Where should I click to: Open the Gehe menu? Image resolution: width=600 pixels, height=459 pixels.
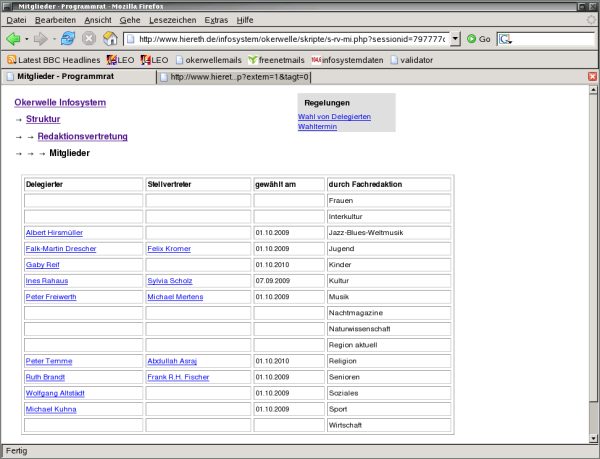point(130,20)
